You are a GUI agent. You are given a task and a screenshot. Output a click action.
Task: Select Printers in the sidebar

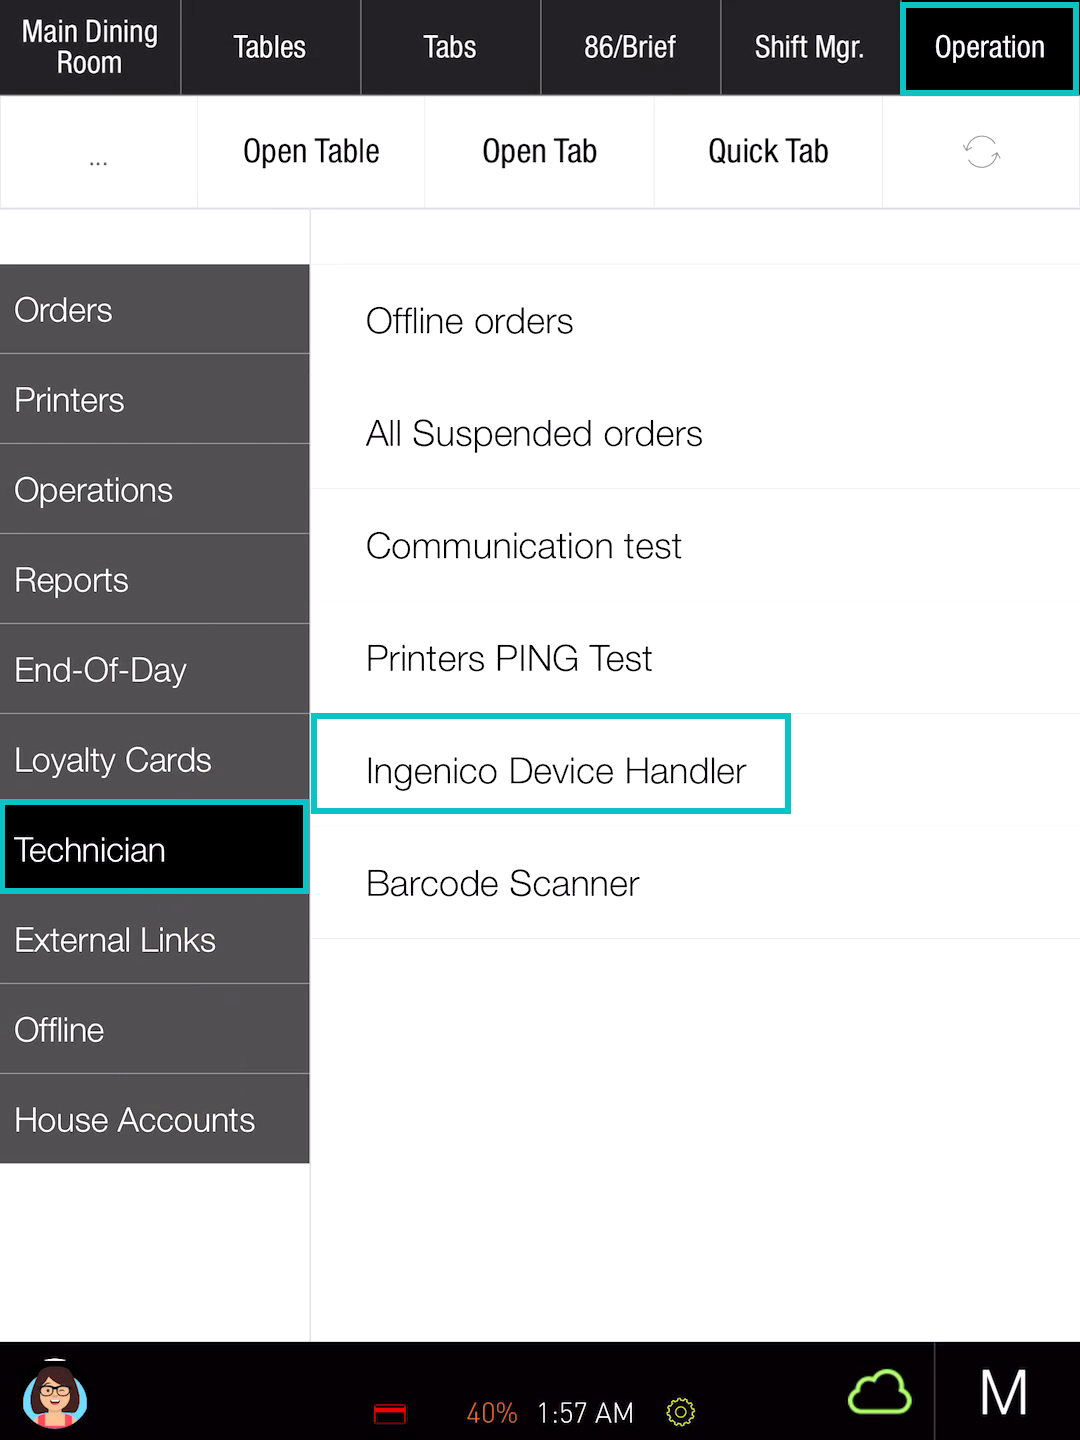pyautogui.click(x=154, y=400)
